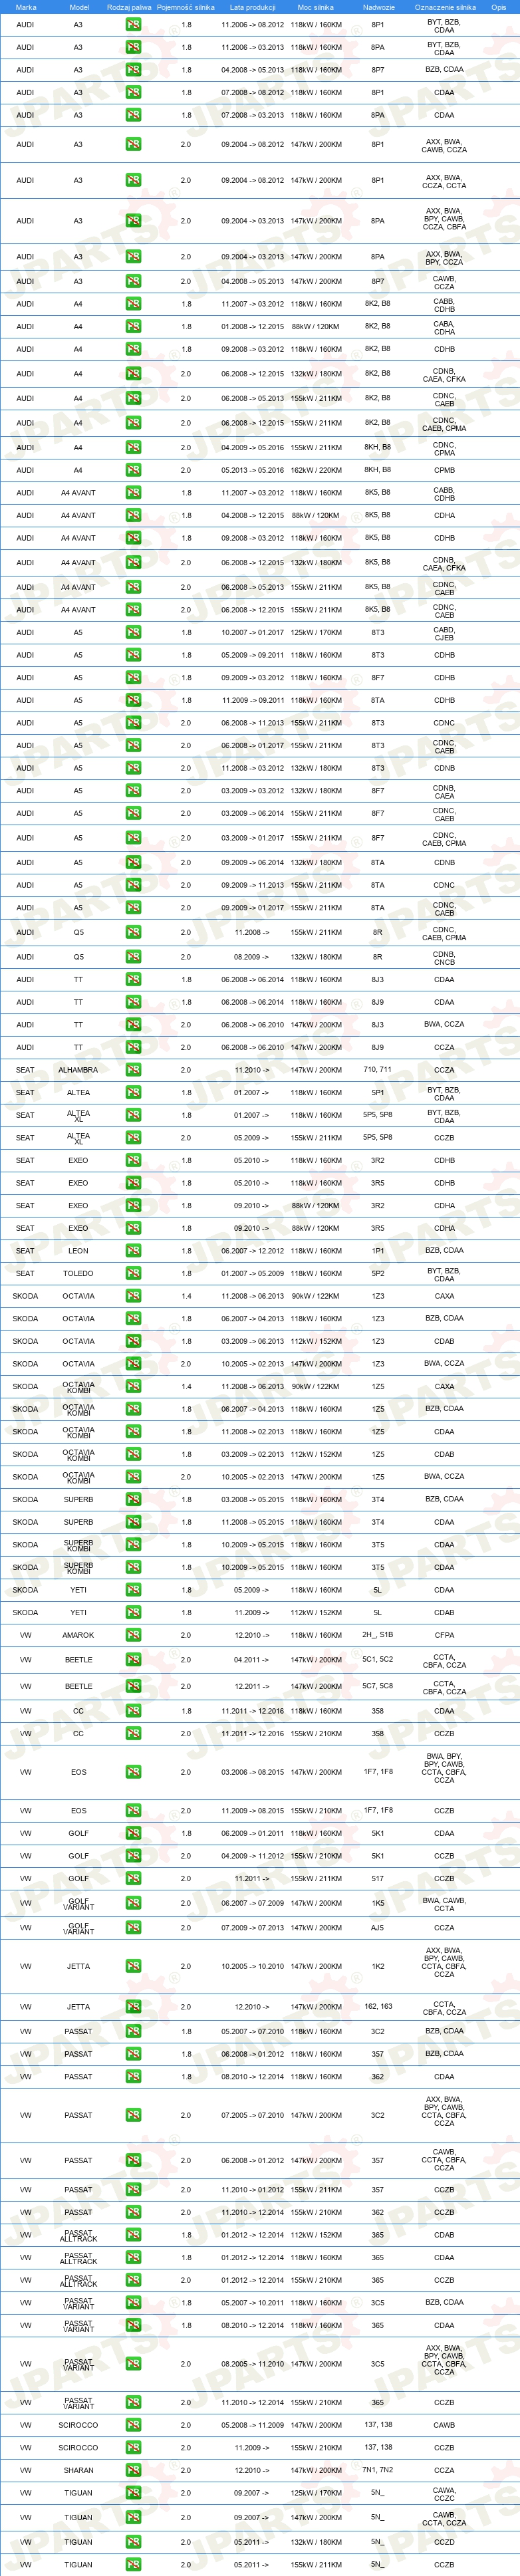Viewport: 520px width, 2576px height.
Task: Click the Model column header
Action: pyautogui.click(x=79, y=7)
